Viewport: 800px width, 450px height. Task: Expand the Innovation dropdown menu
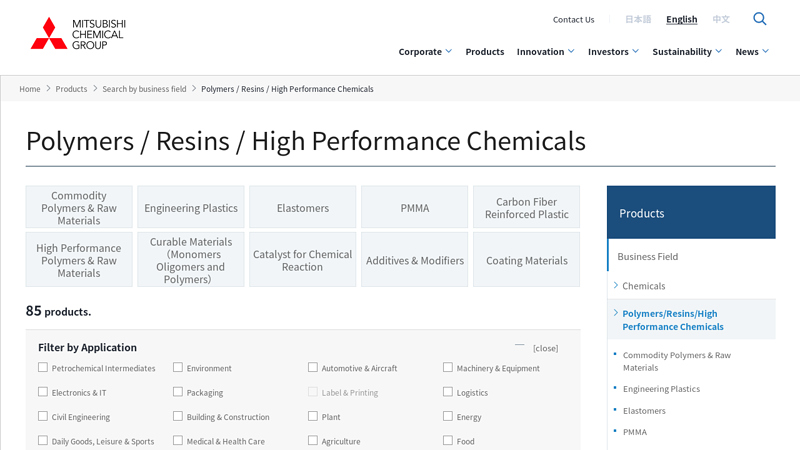(545, 52)
